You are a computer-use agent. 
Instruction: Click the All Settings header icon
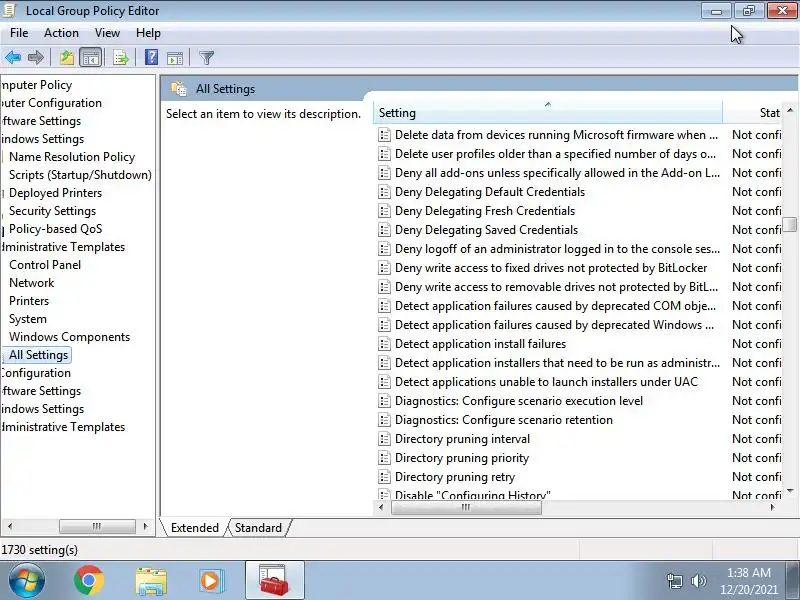click(179, 88)
